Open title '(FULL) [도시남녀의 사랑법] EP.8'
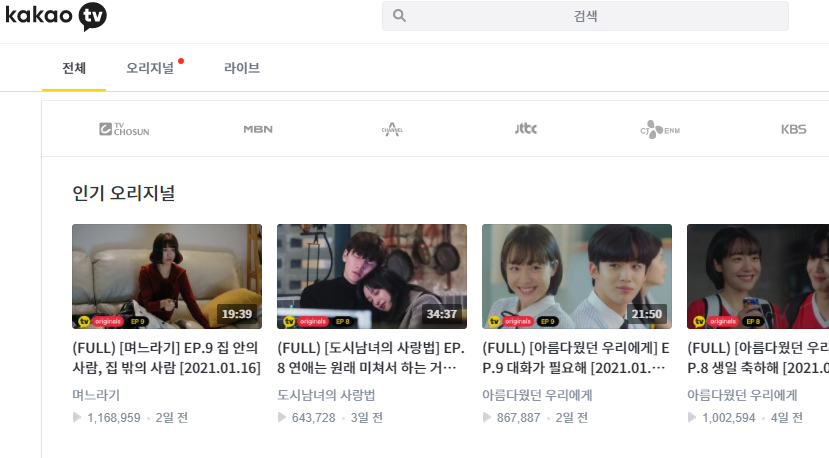829x458 pixels. (x=371, y=358)
